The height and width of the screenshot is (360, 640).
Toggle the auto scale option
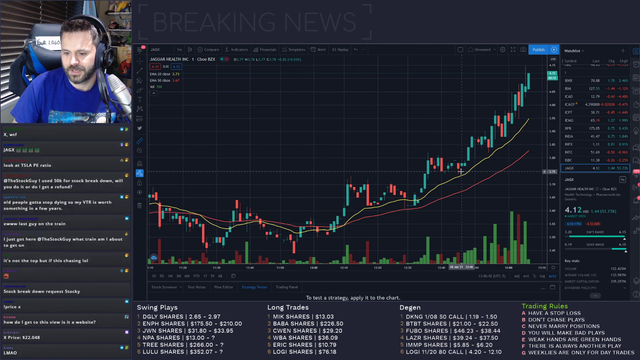click(x=552, y=276)
